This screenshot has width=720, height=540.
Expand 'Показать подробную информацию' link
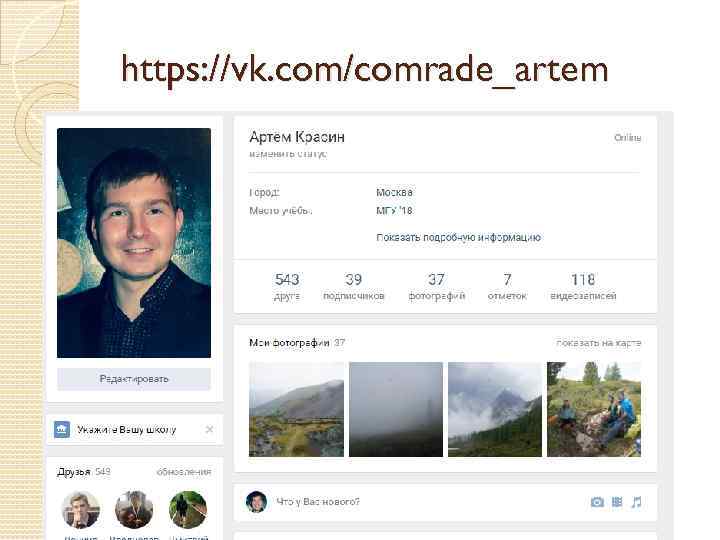point(458,237)
